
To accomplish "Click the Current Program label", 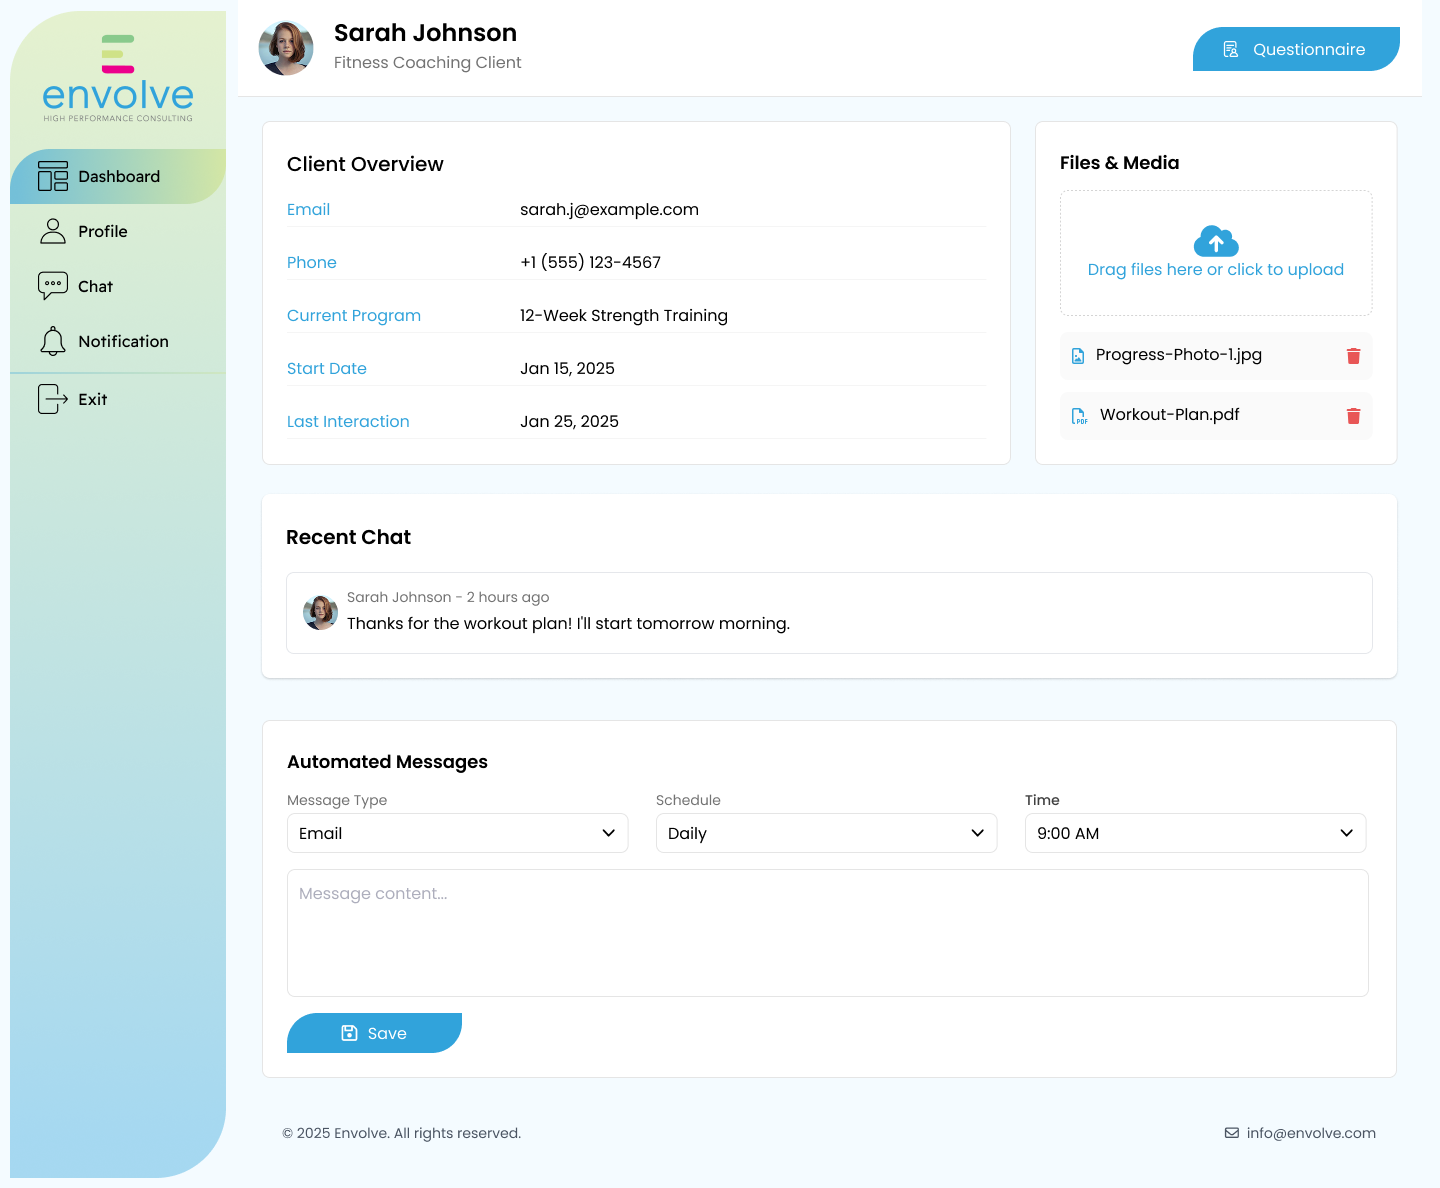I will 354,316.
